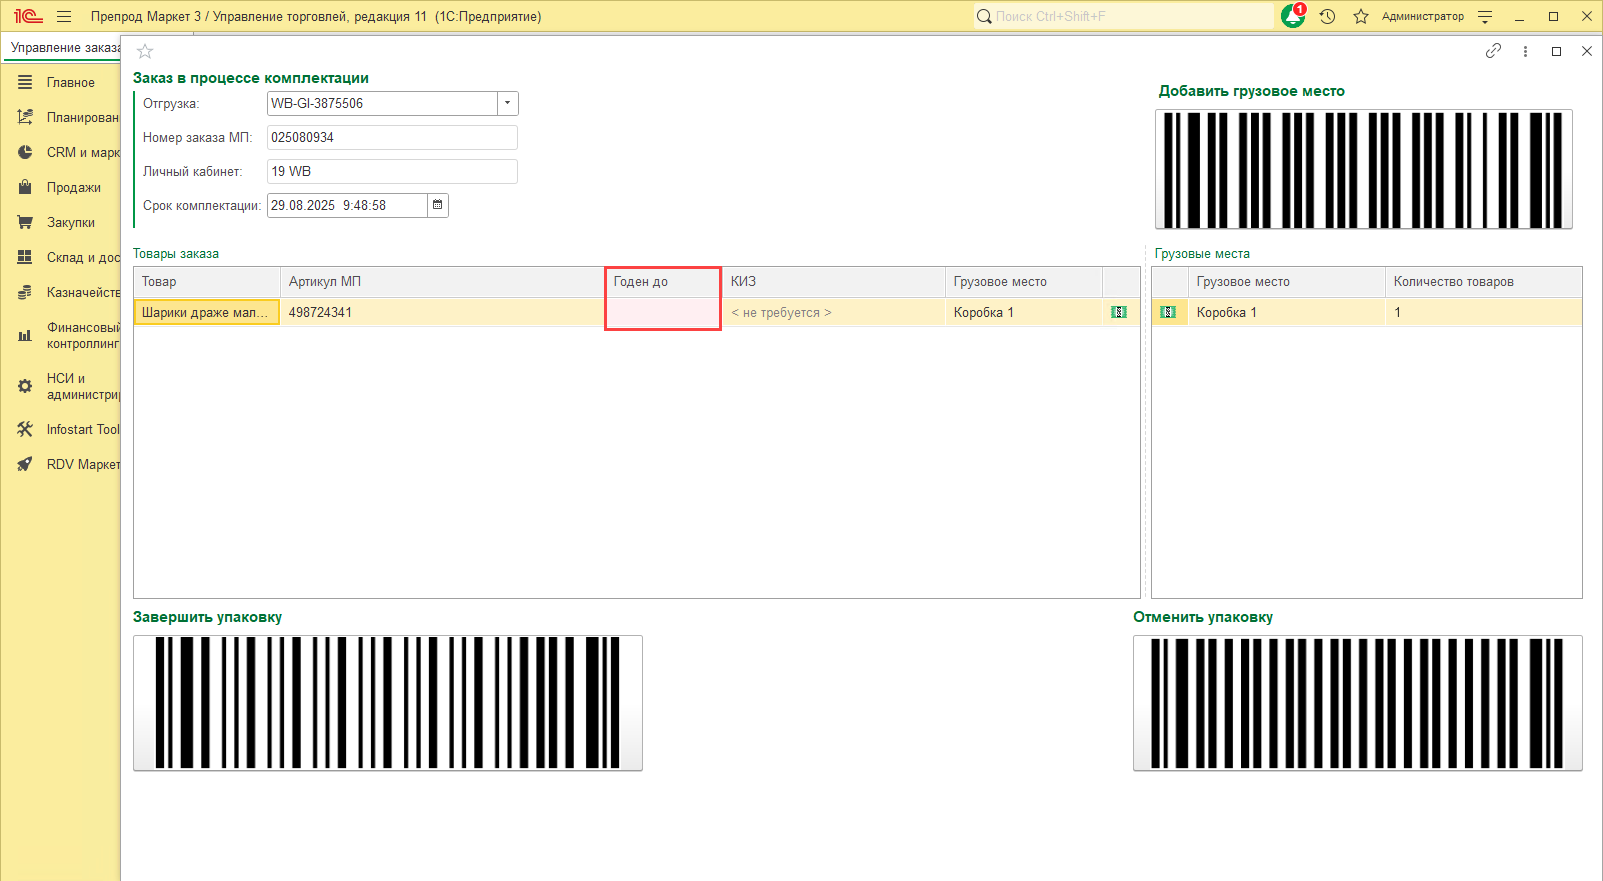1603x881 pixels.
Task: Click Номер заказа МП field
Action: click(392, 137)
